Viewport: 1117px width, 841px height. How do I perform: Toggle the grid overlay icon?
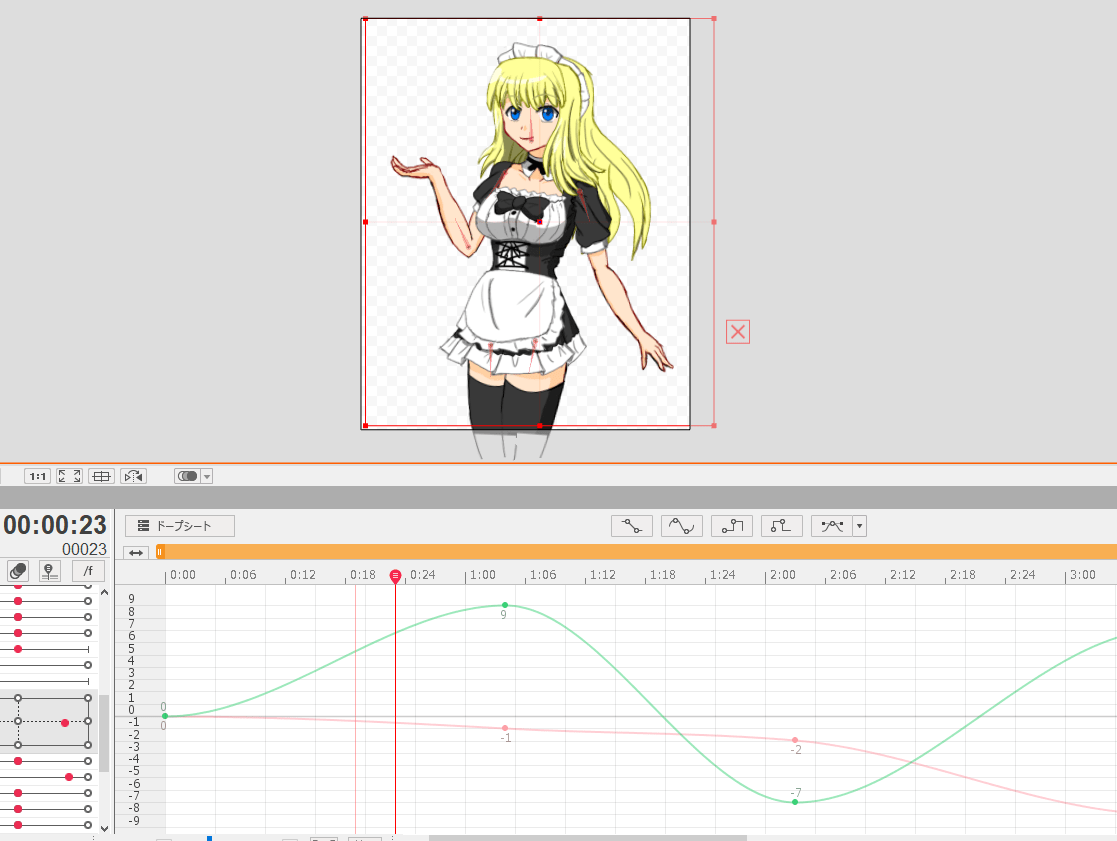(100, 475)
